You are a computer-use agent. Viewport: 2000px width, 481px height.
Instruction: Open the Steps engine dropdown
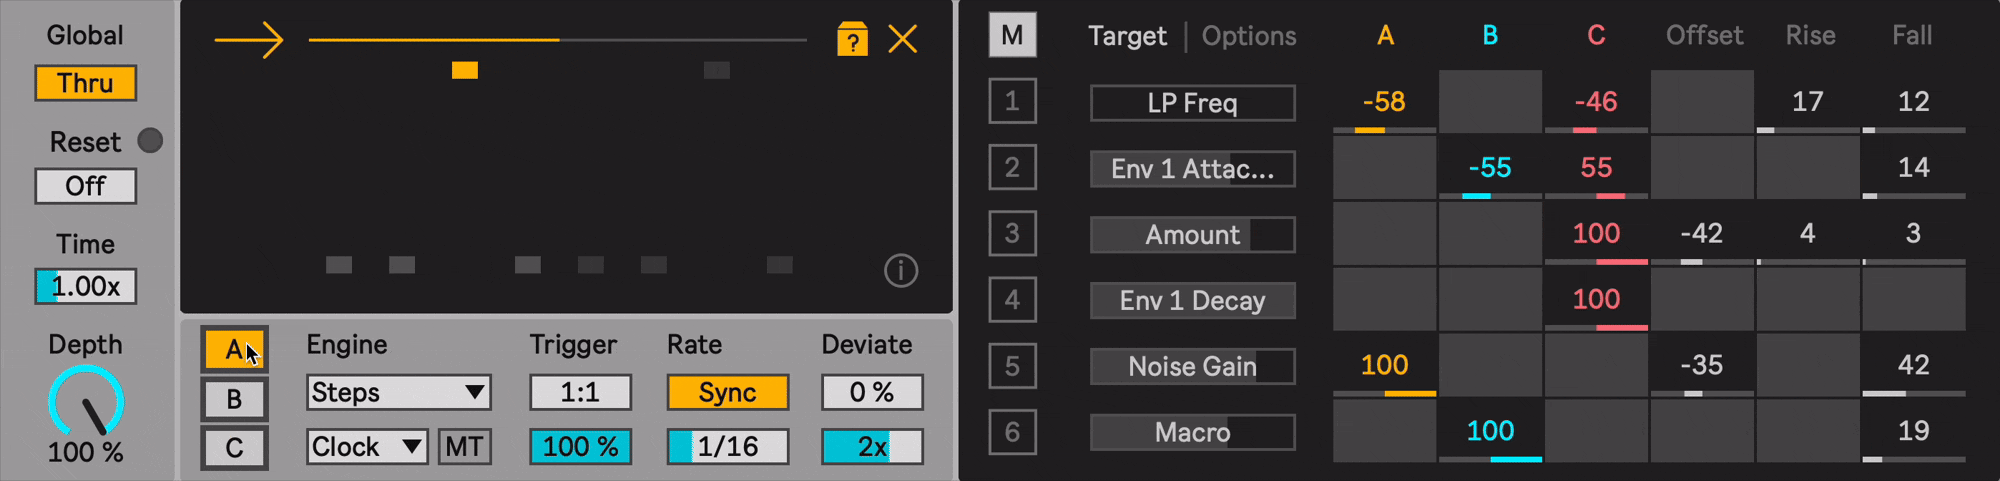[x=398, y=392]
